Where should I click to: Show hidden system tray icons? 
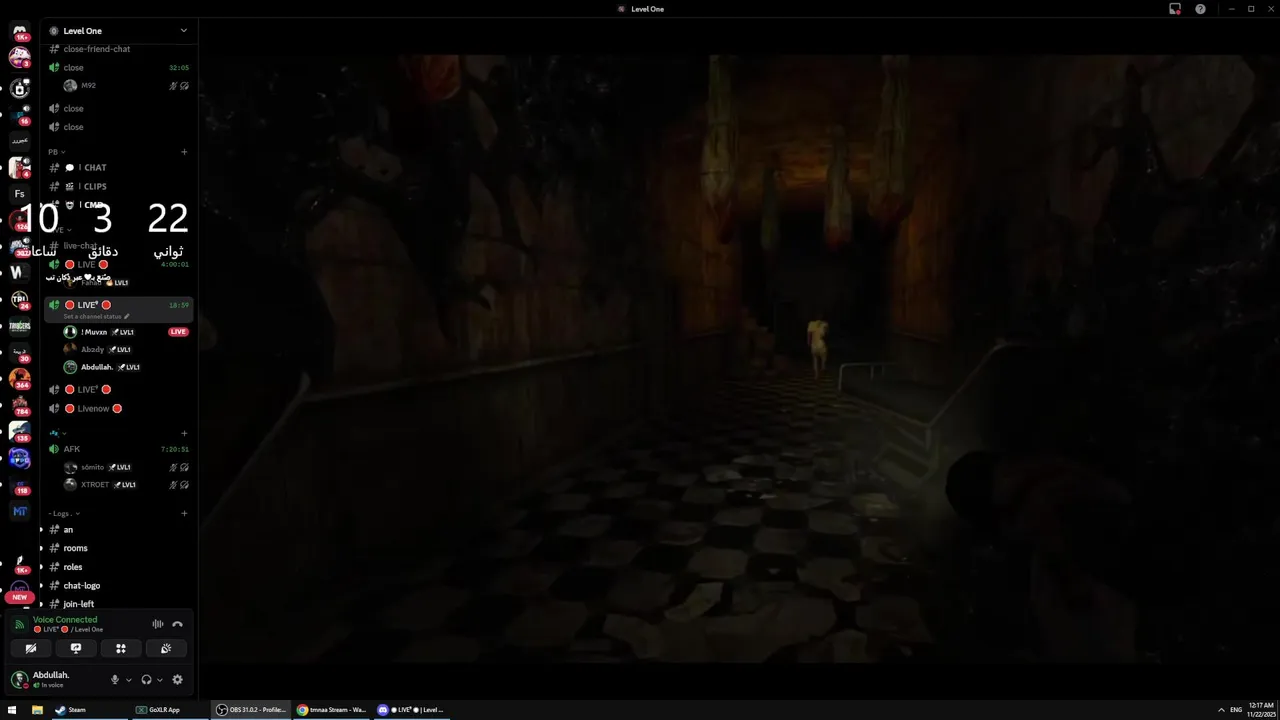[1221, 710]
